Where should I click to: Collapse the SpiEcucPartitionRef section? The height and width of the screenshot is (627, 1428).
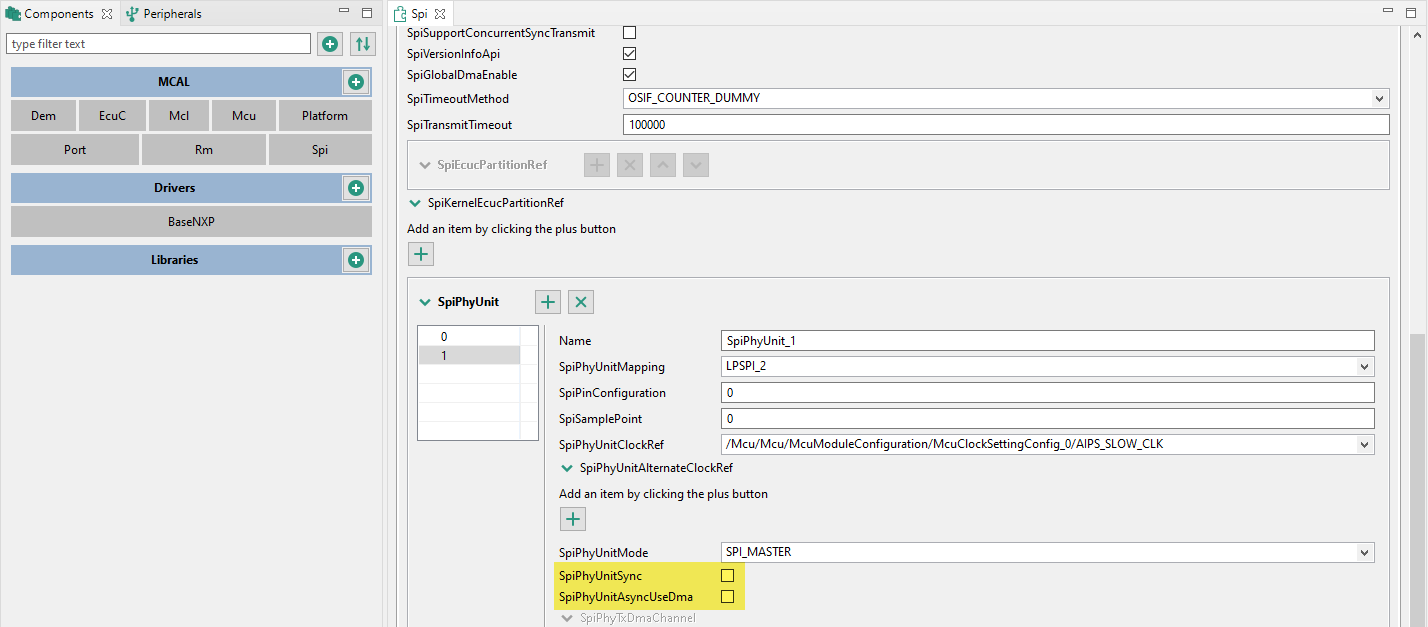tap(426, 165)
